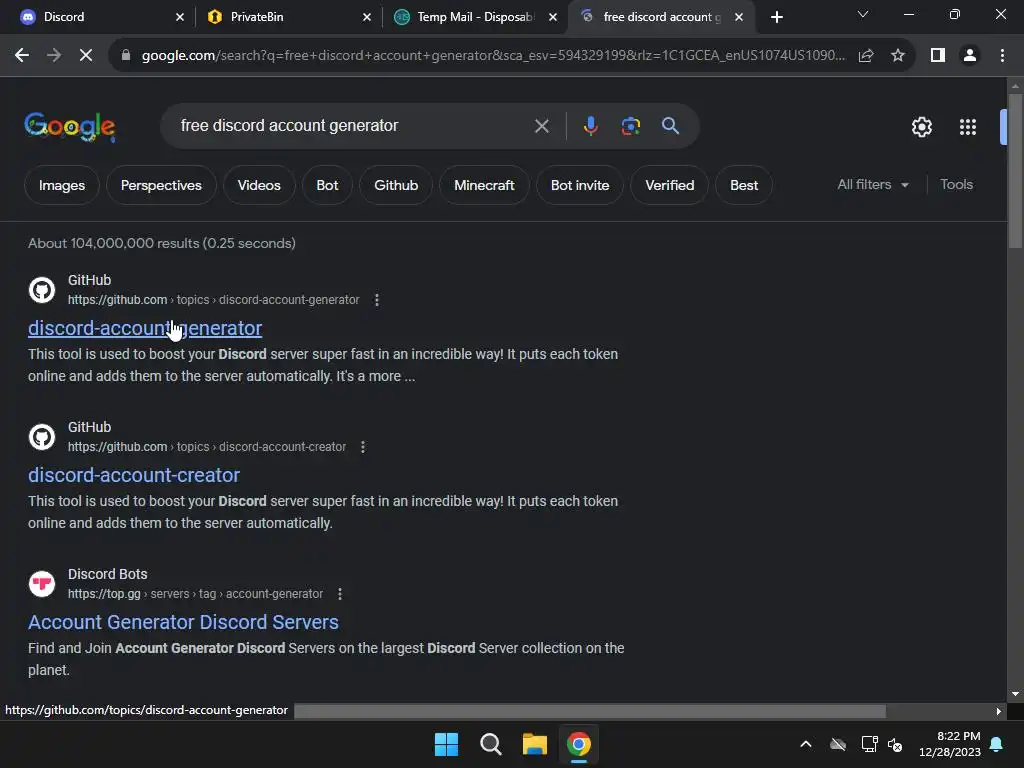Click in the Google search input field
1024x768 pixels.
click(353, 125)
